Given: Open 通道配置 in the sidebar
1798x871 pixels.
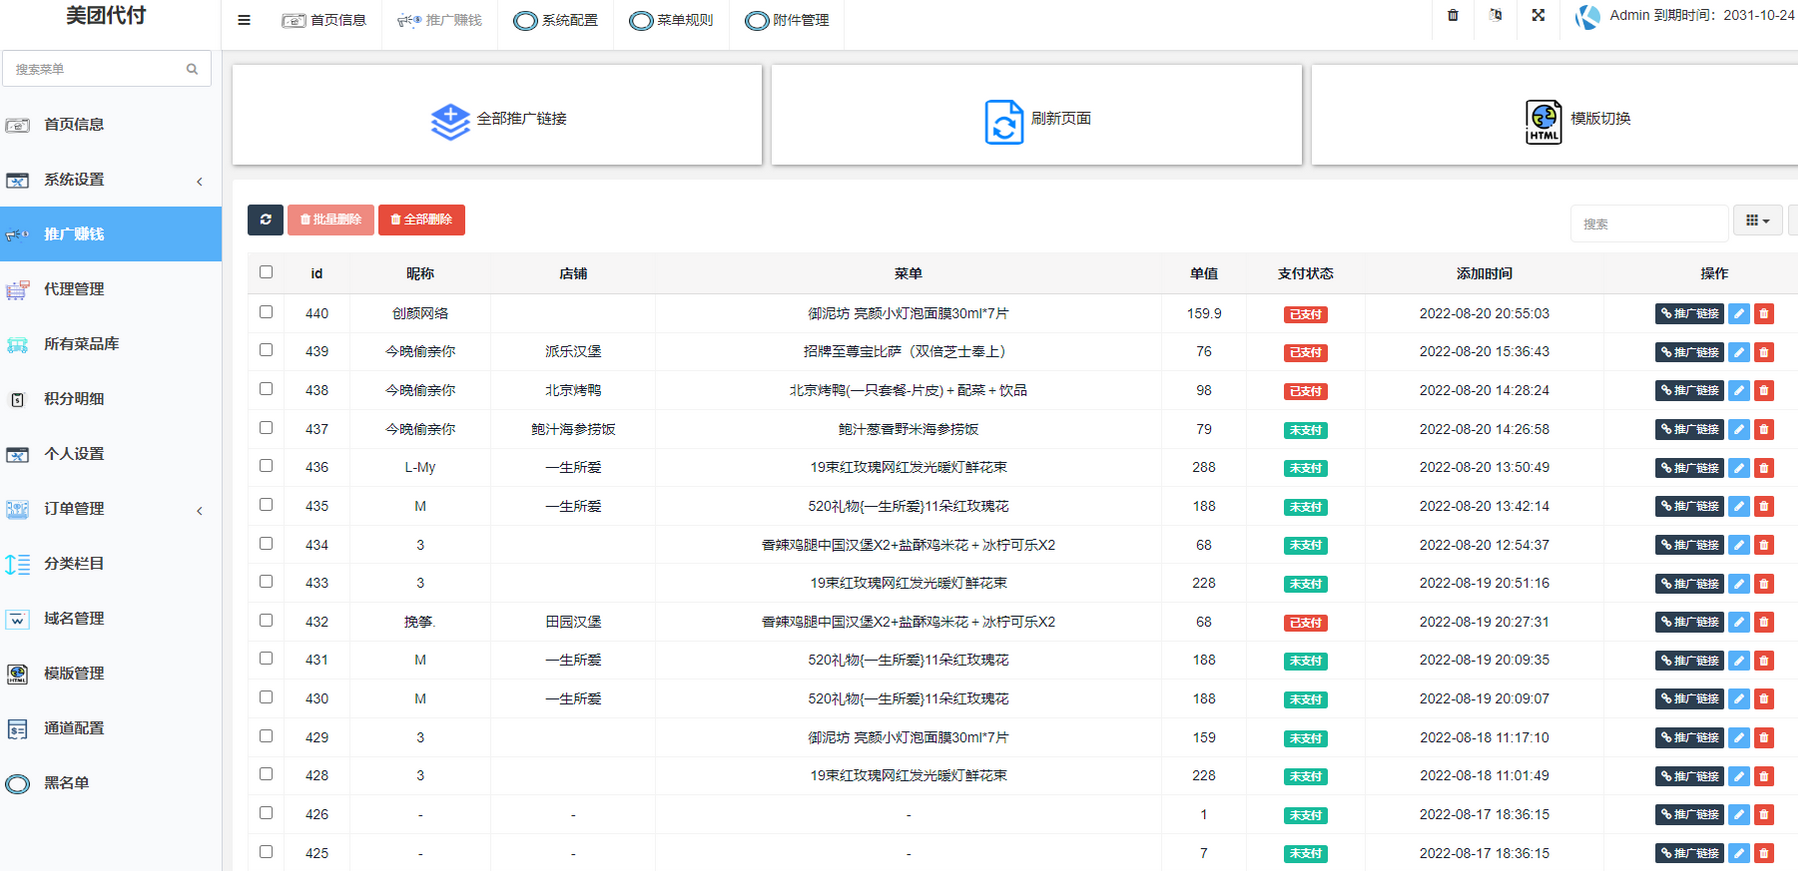Looking at the screenshot, I should point(110,729).
